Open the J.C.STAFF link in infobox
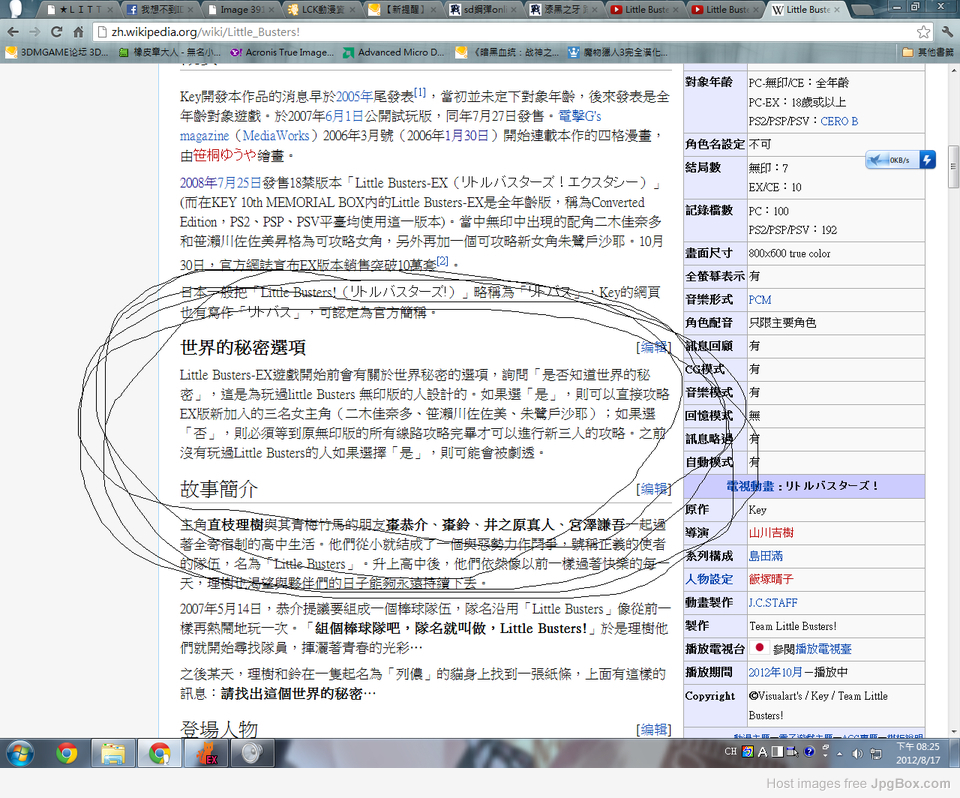 click(x=772, y=602)
